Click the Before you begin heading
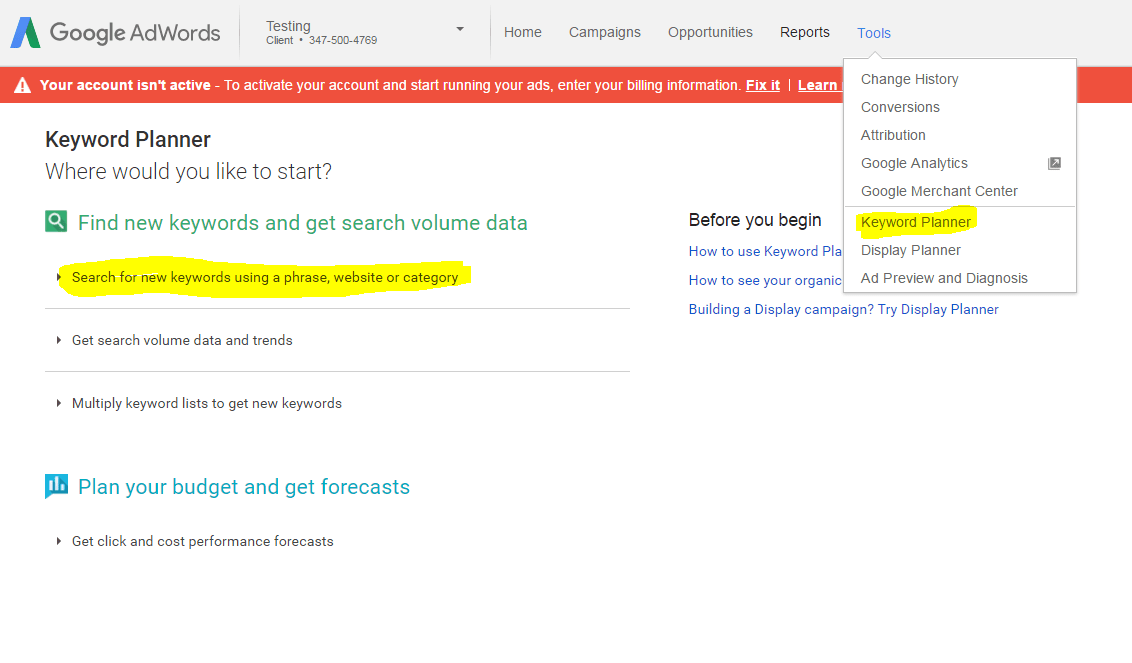 click(755, 220)
